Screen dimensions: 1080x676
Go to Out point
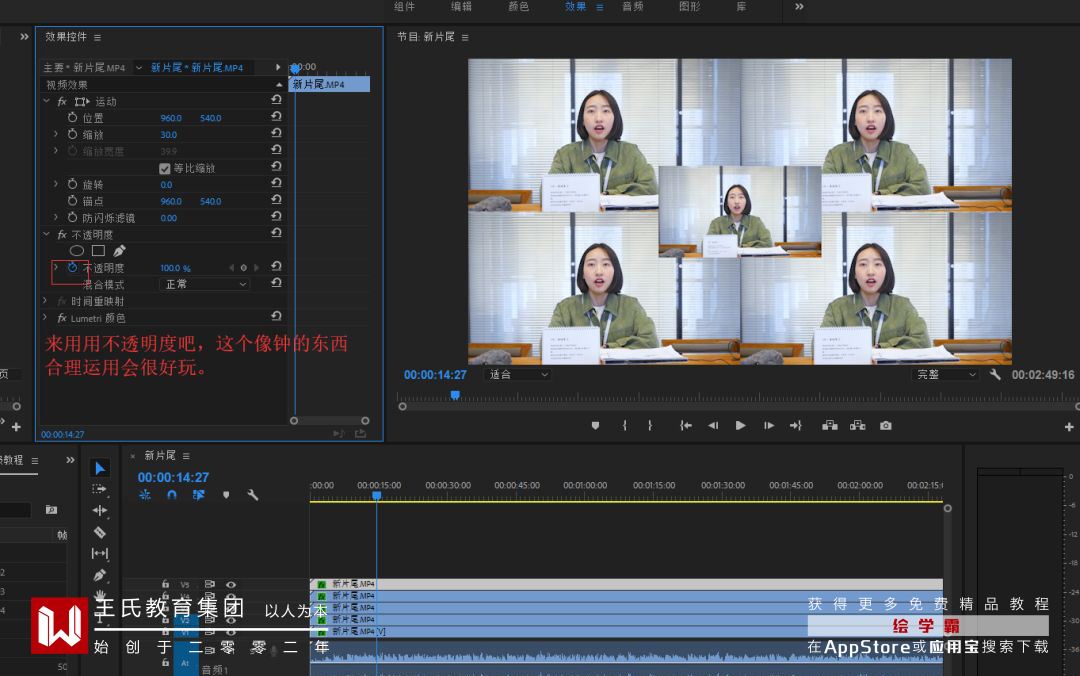coord(796,426)
